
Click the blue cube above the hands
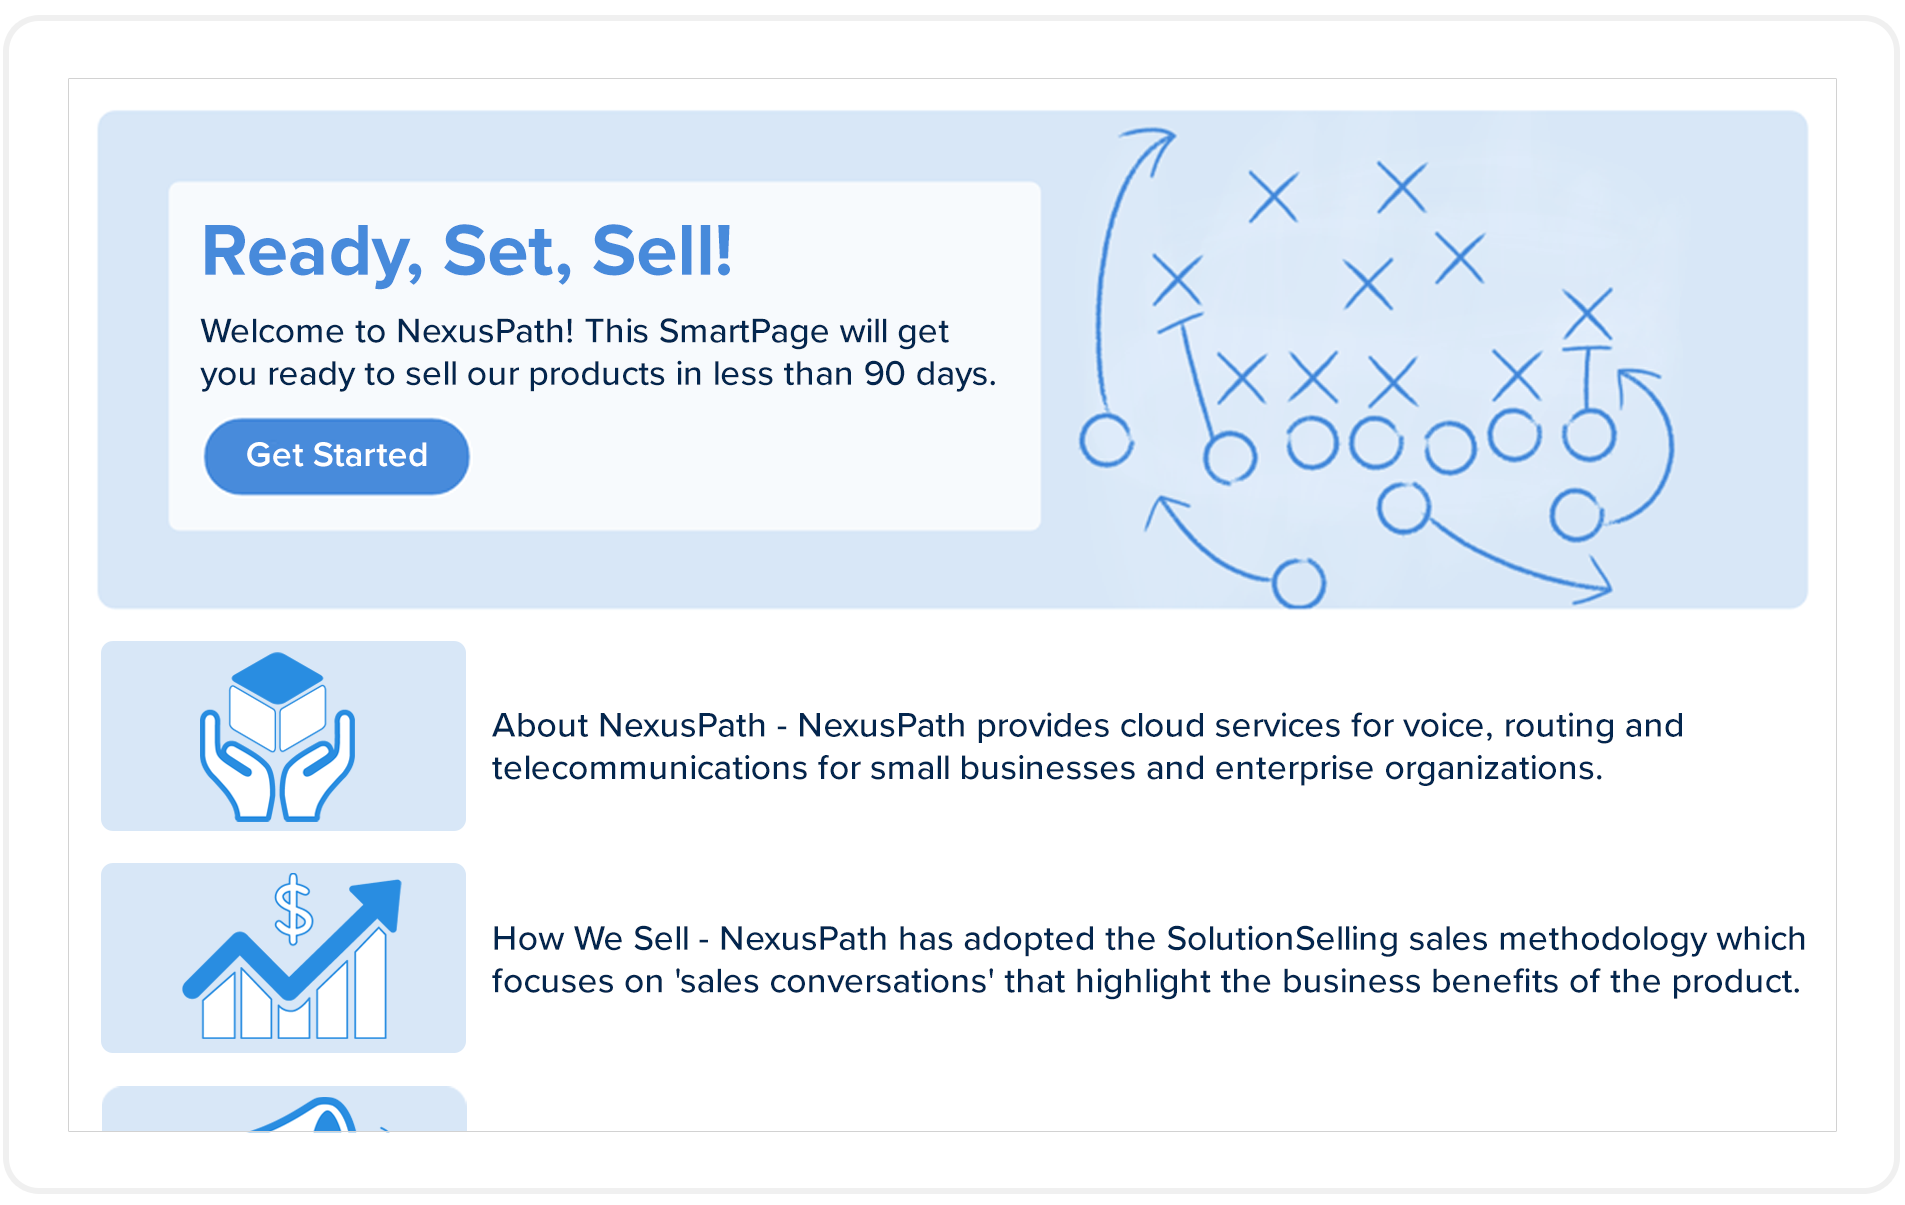pos(278,679)
